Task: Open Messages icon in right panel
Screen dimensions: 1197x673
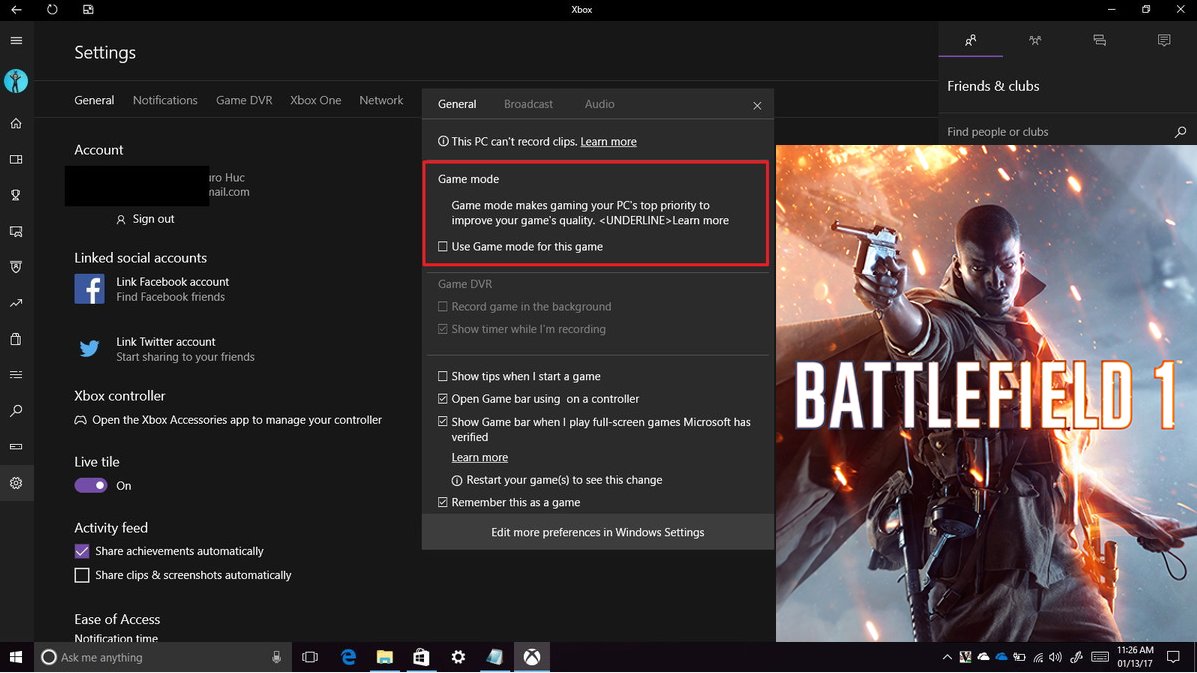Action: (1099, 41)
